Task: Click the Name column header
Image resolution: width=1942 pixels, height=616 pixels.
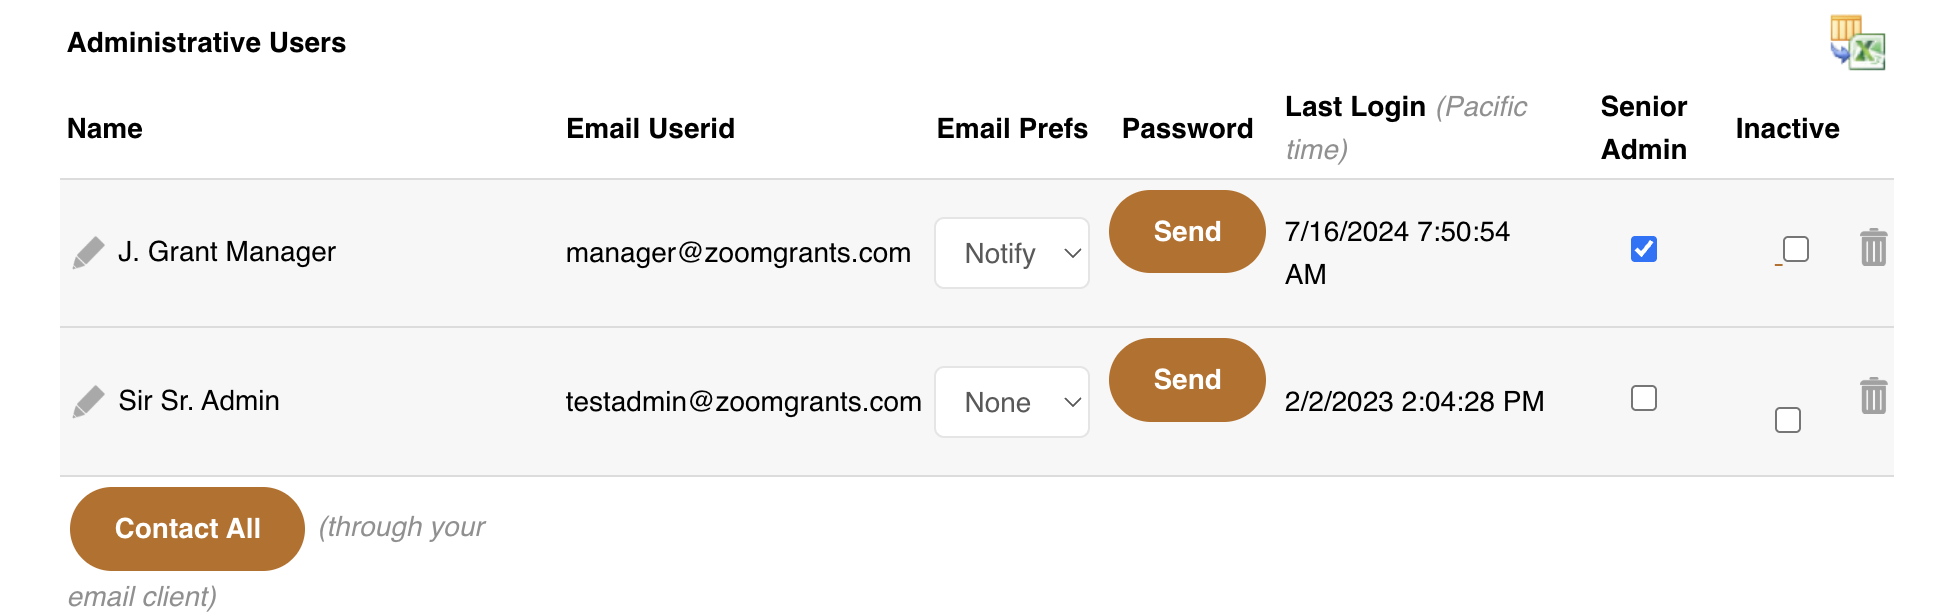Action: 105,129
